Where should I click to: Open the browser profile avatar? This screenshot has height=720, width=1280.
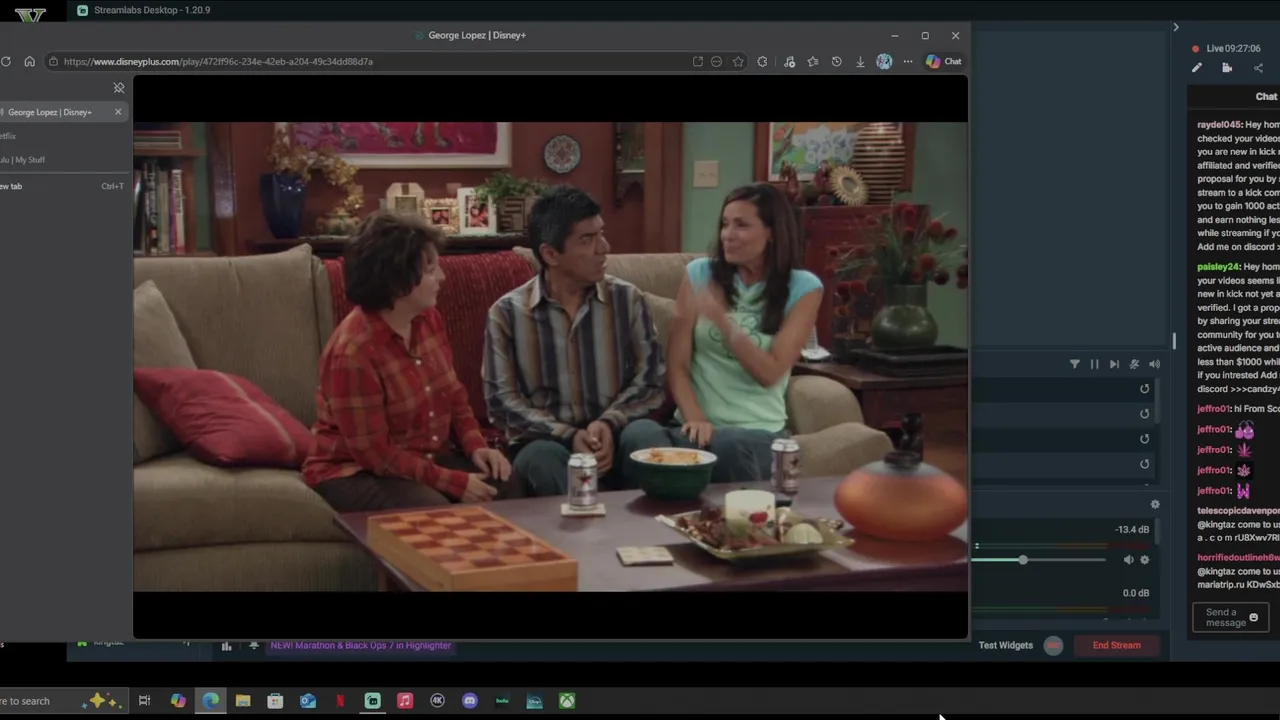tap(884, 61)
